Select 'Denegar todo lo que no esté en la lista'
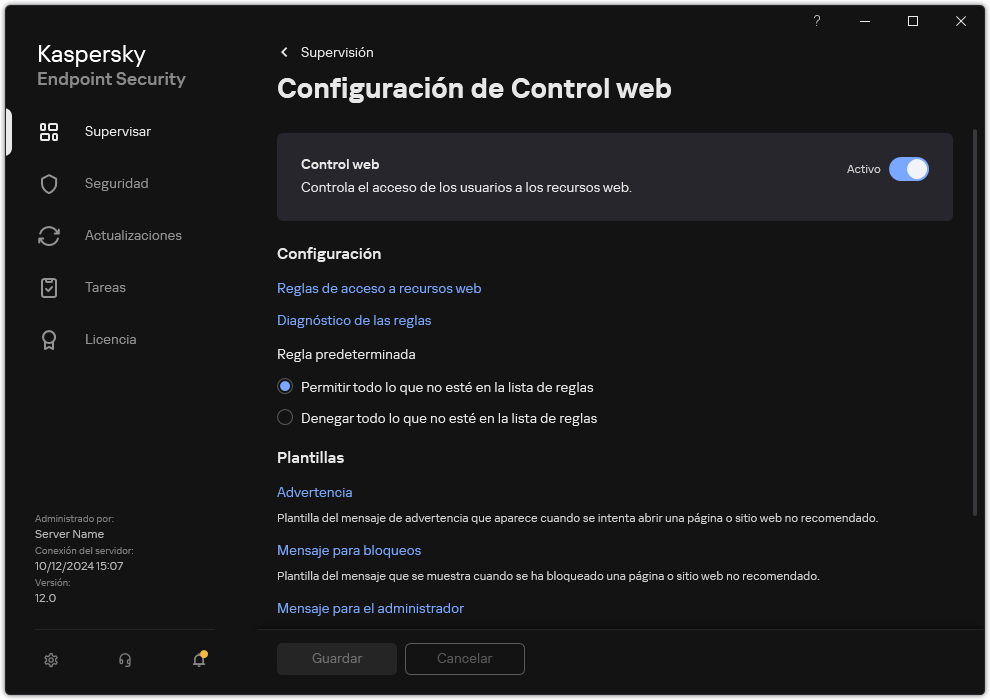Viewport: 990px width, 700px height. (285, 418)
